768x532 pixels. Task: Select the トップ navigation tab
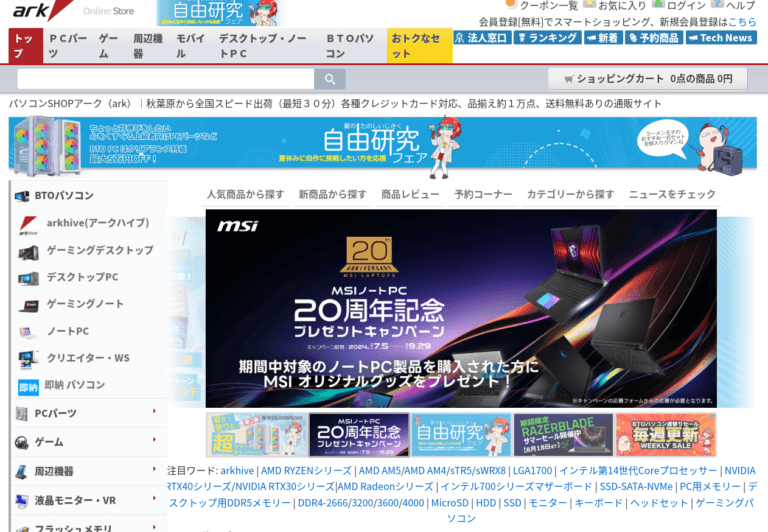(x=26, y=46)
